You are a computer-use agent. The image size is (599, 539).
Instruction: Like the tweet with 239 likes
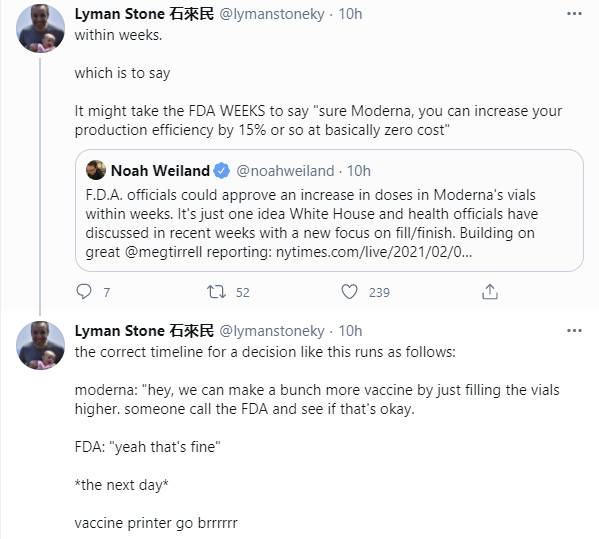point(349,292)
